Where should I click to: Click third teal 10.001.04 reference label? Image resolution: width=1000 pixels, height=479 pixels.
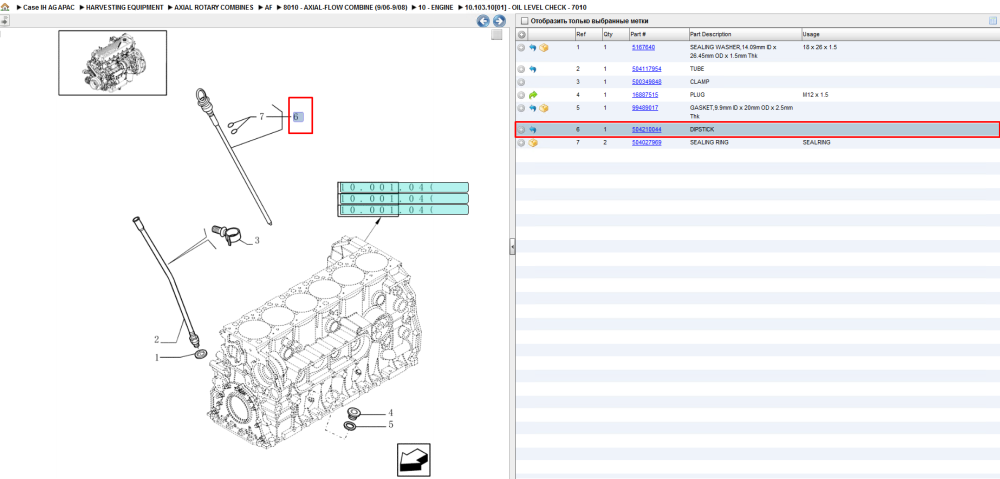click(x=403, y=210)
